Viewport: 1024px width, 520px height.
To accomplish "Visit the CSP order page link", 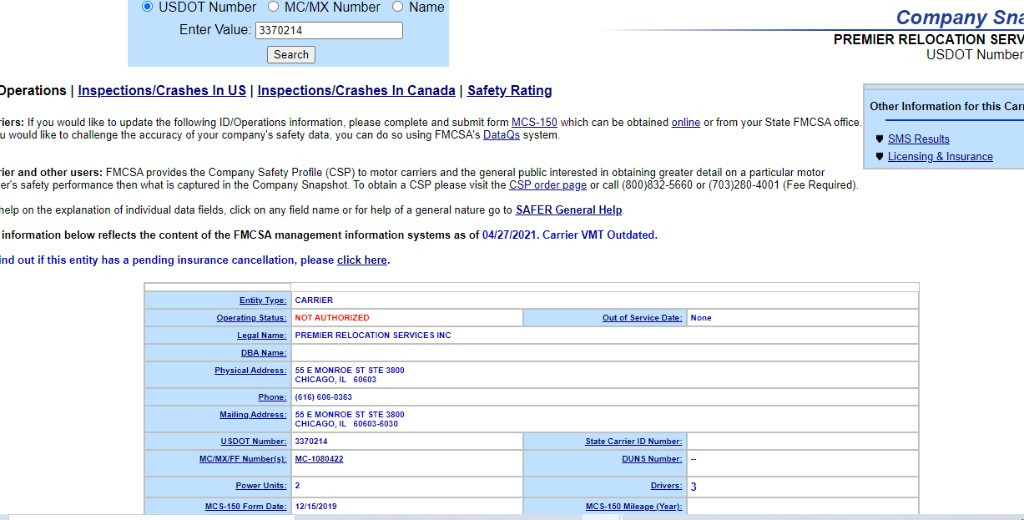I will 547,186.
